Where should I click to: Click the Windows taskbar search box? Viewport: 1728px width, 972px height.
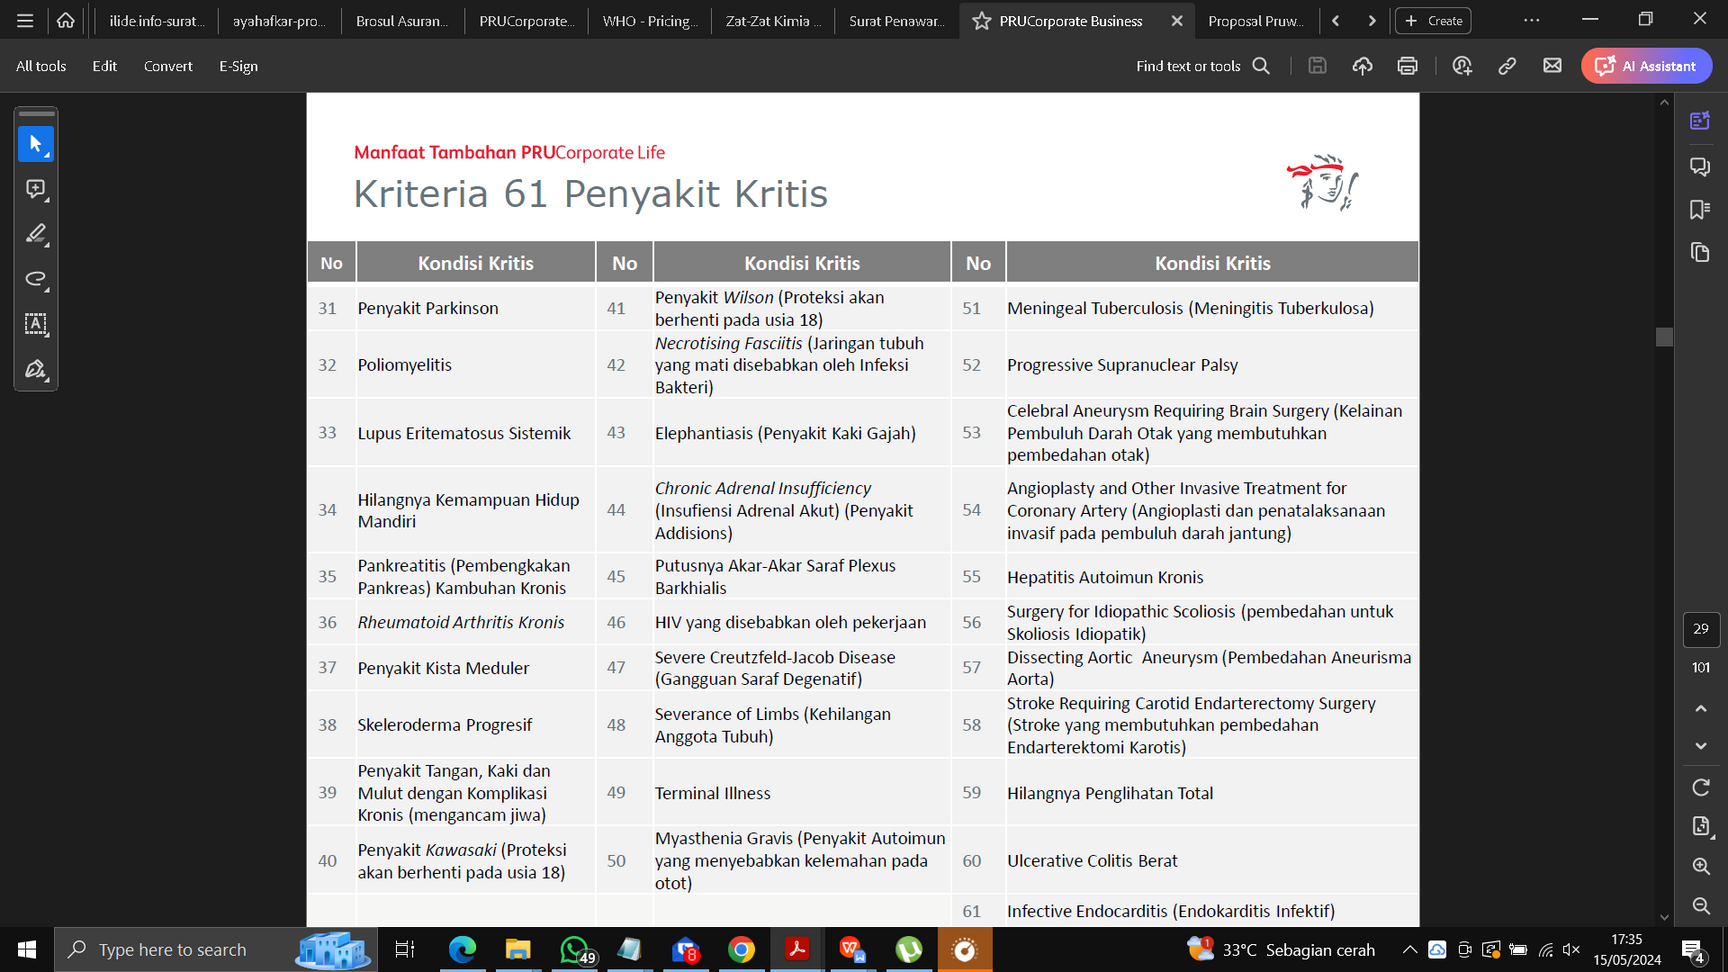(x=216, y=950)
